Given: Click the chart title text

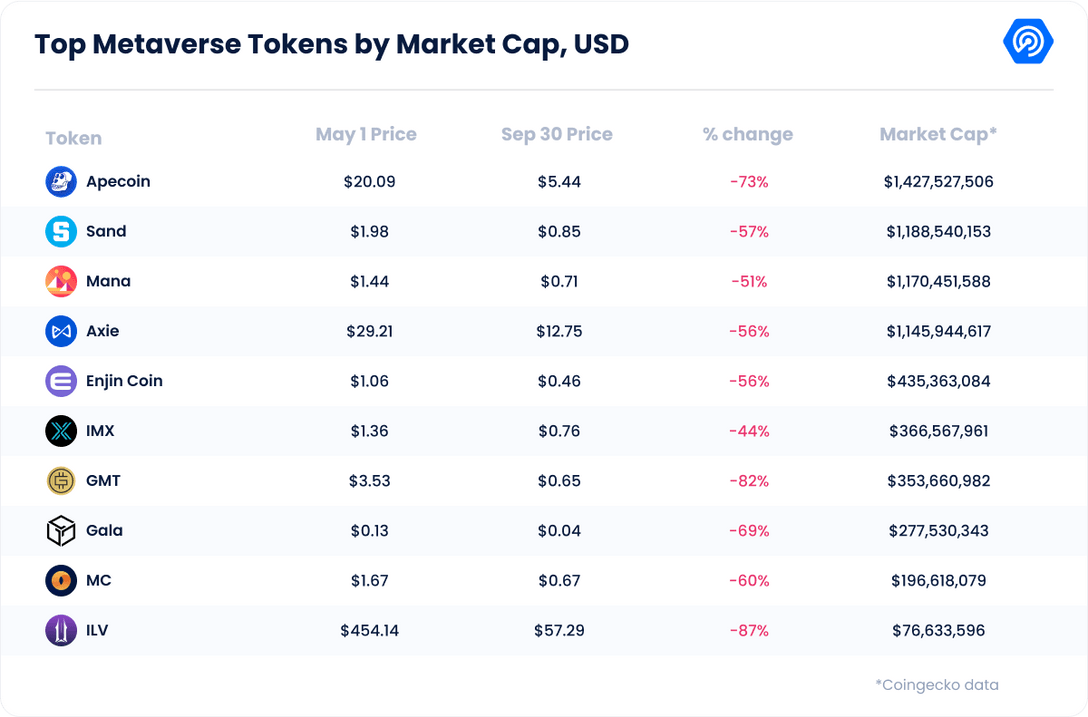Looking at the screenshot, I should [x=332, y=45].
